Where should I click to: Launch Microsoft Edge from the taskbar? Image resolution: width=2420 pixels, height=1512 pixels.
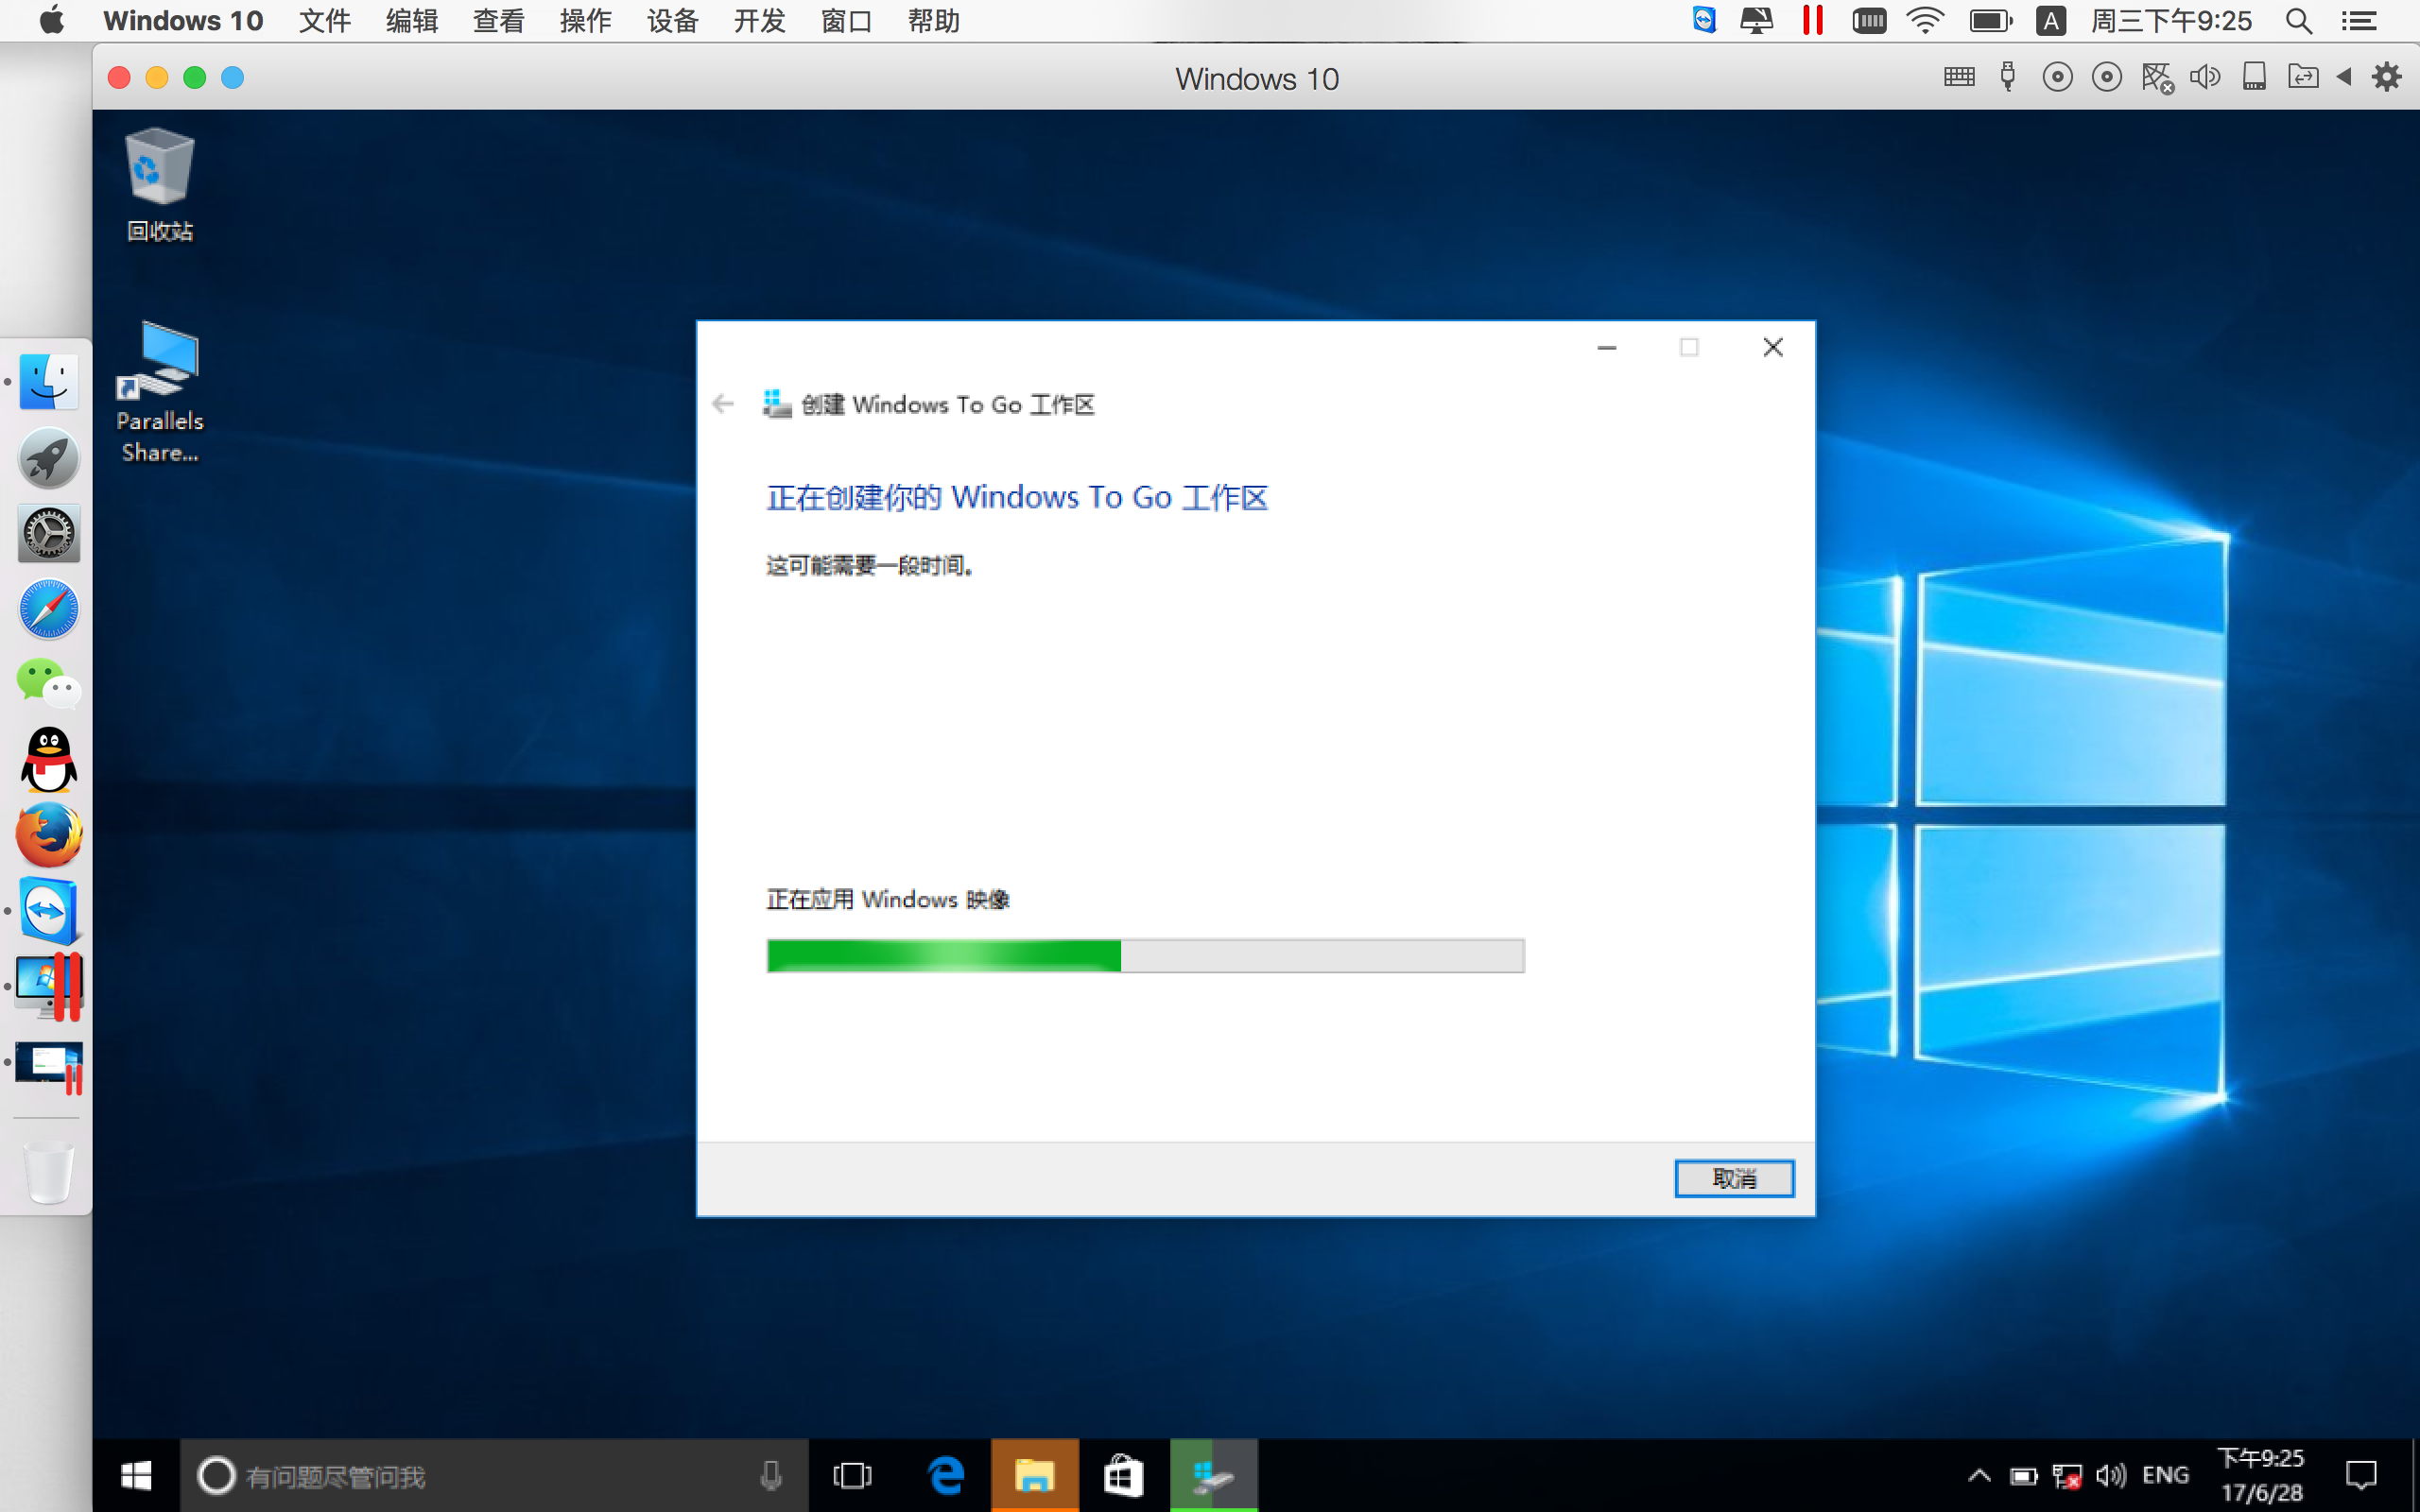pos(946,1475)
